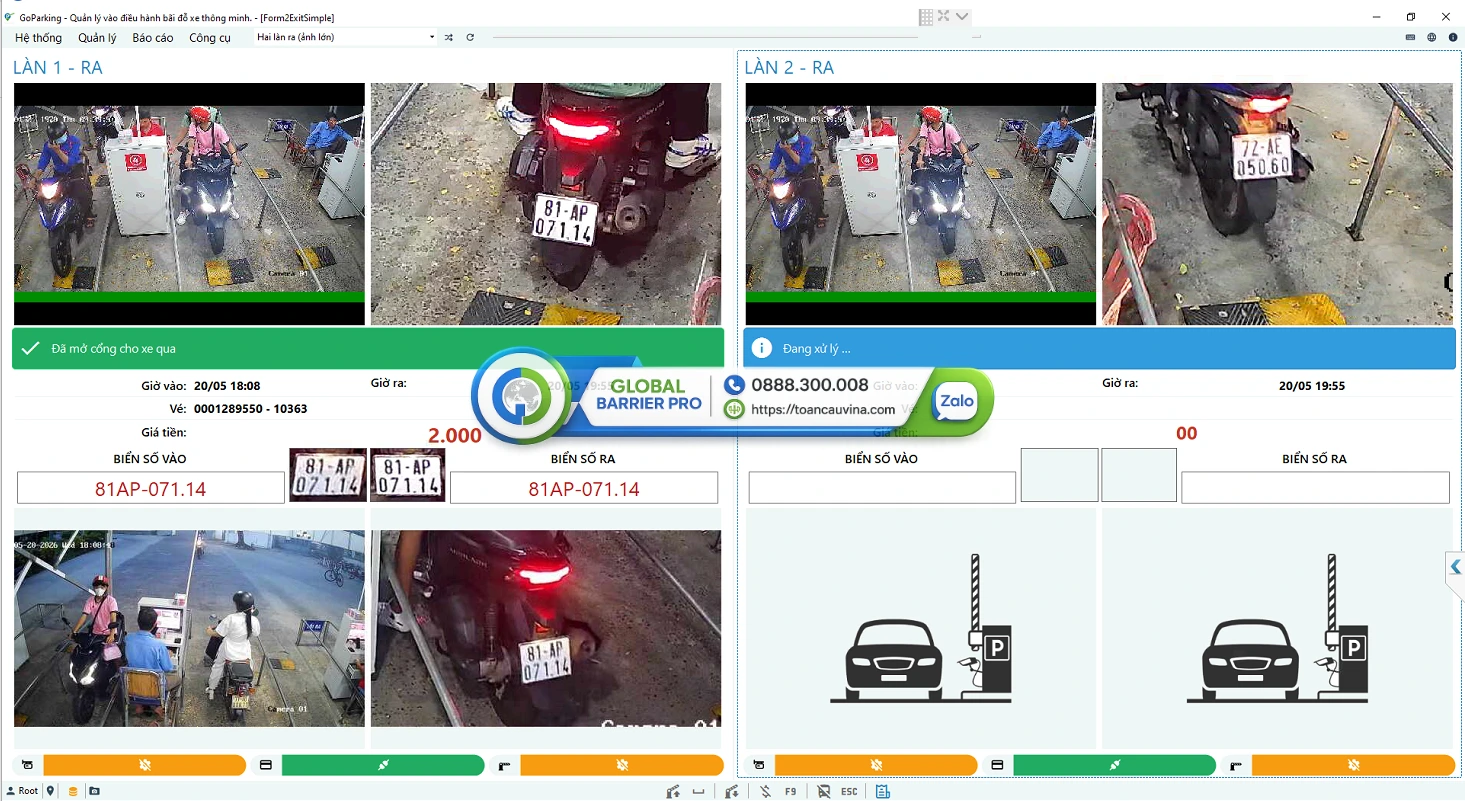1465x801 pixels.
Task: Click the Lane 1 barrier device icon
Action: [504, 765]
